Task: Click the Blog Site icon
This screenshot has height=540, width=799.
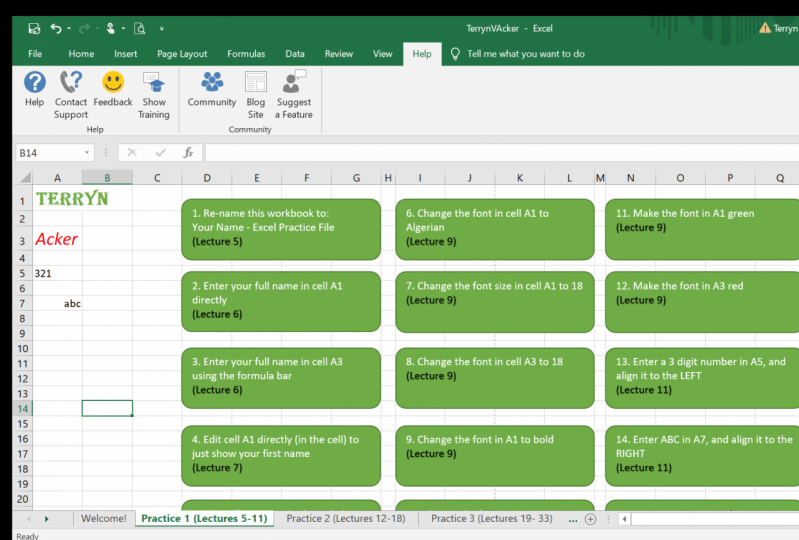Action: 256,82
